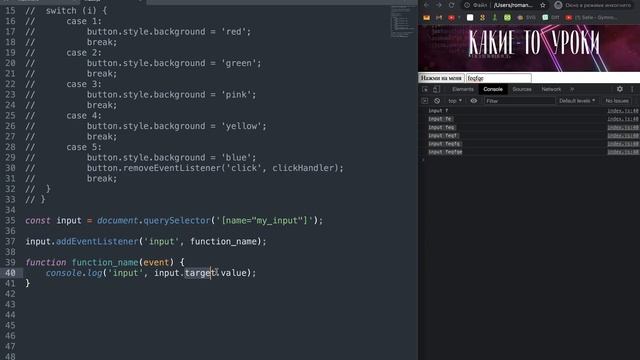
Task: Click 'querySelector' on line 35
Action: coord(177,220)
